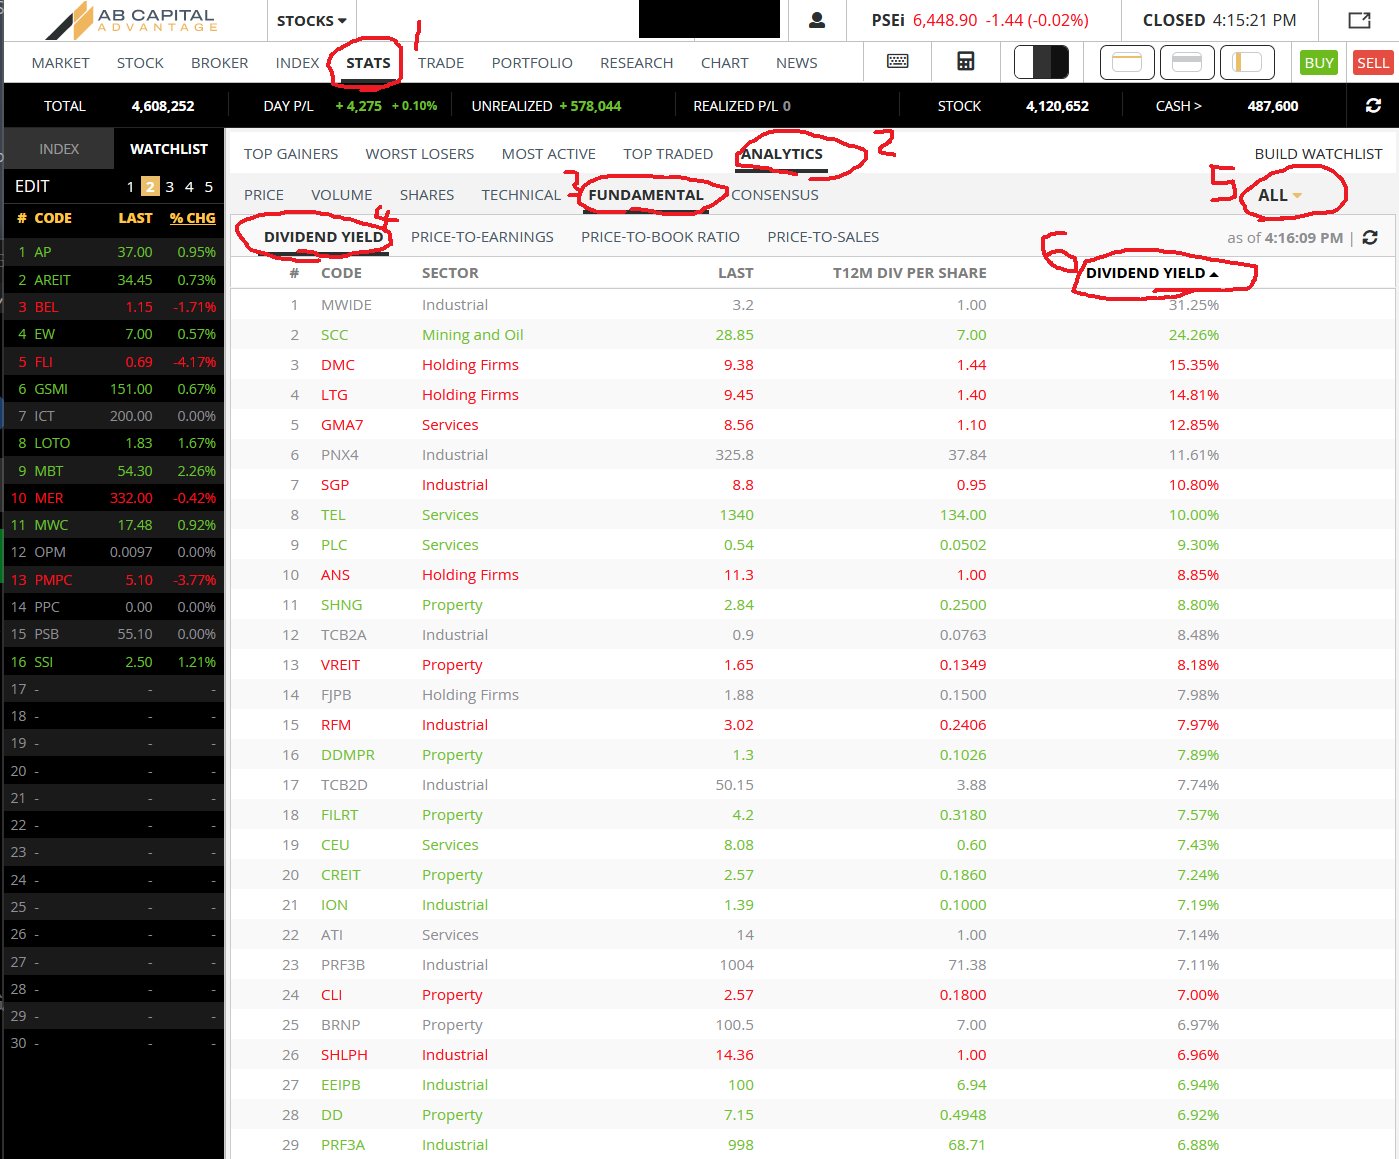Refresh the dividend yield data
Viewport: 1399px width, 1159px height.
click(1370, 238)
